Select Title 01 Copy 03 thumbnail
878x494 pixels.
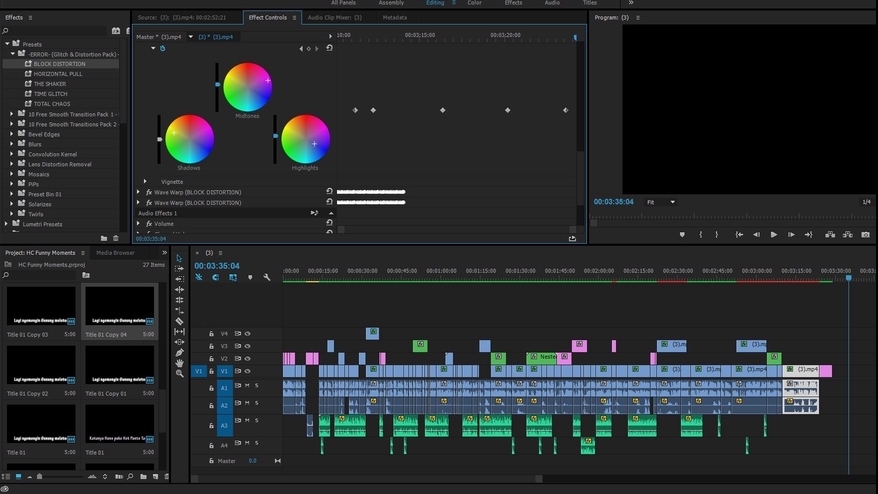click(41, 306)
